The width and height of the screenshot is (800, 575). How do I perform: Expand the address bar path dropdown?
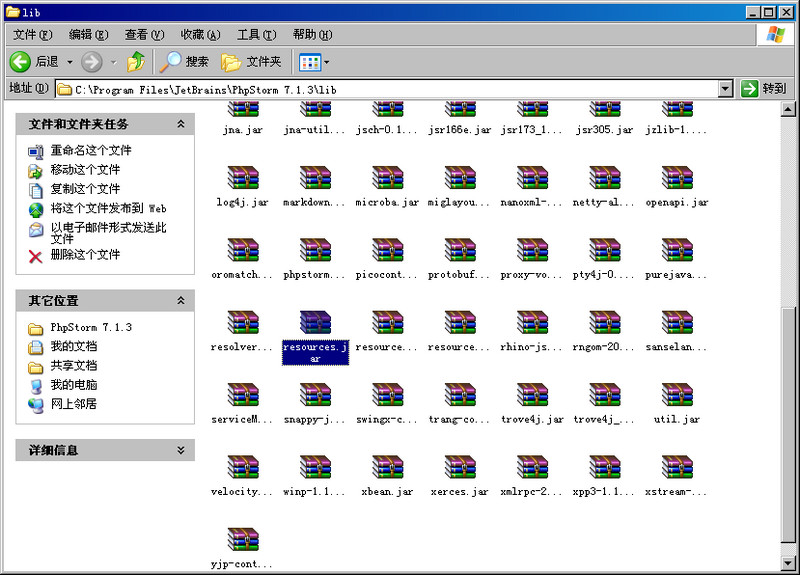pos(726,89)
